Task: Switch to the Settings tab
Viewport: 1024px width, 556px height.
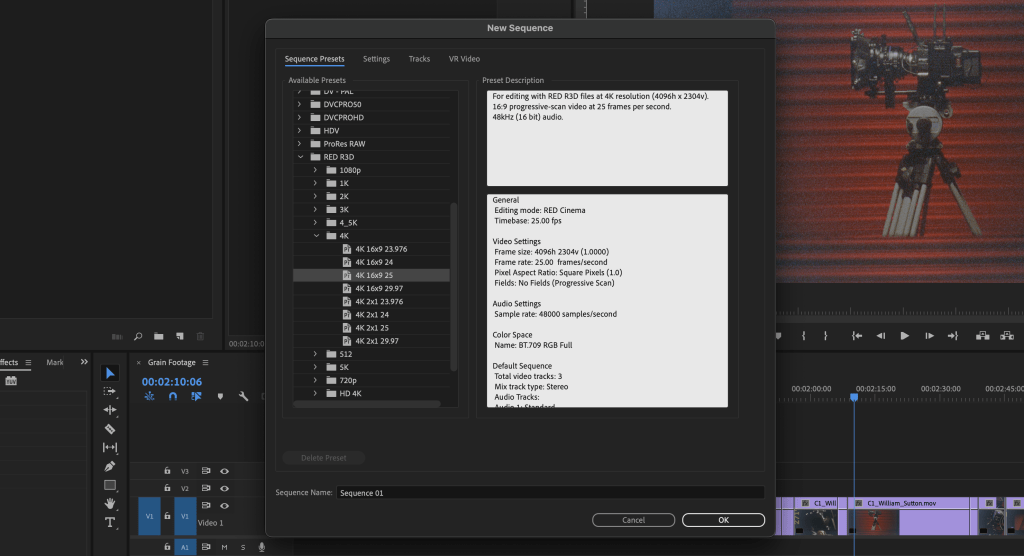Action: click(376, 59)
